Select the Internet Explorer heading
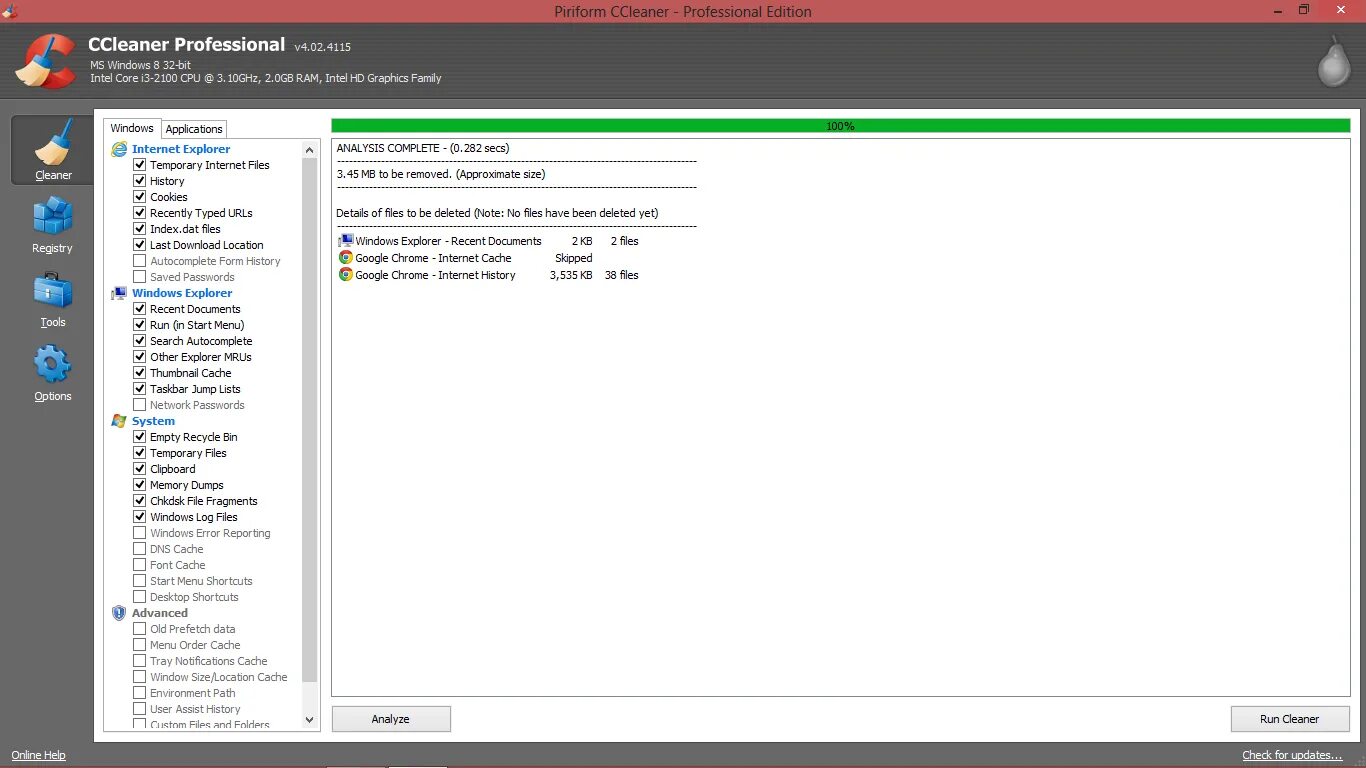Screen dimensions: 1366x768 click(181, 149)
